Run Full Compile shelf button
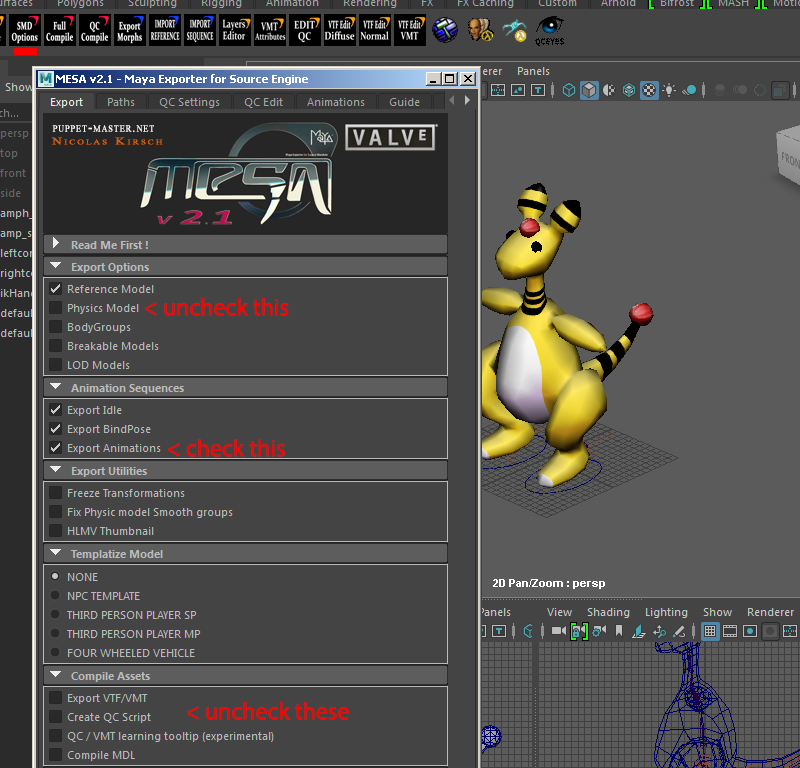 (x=60, y=31)
